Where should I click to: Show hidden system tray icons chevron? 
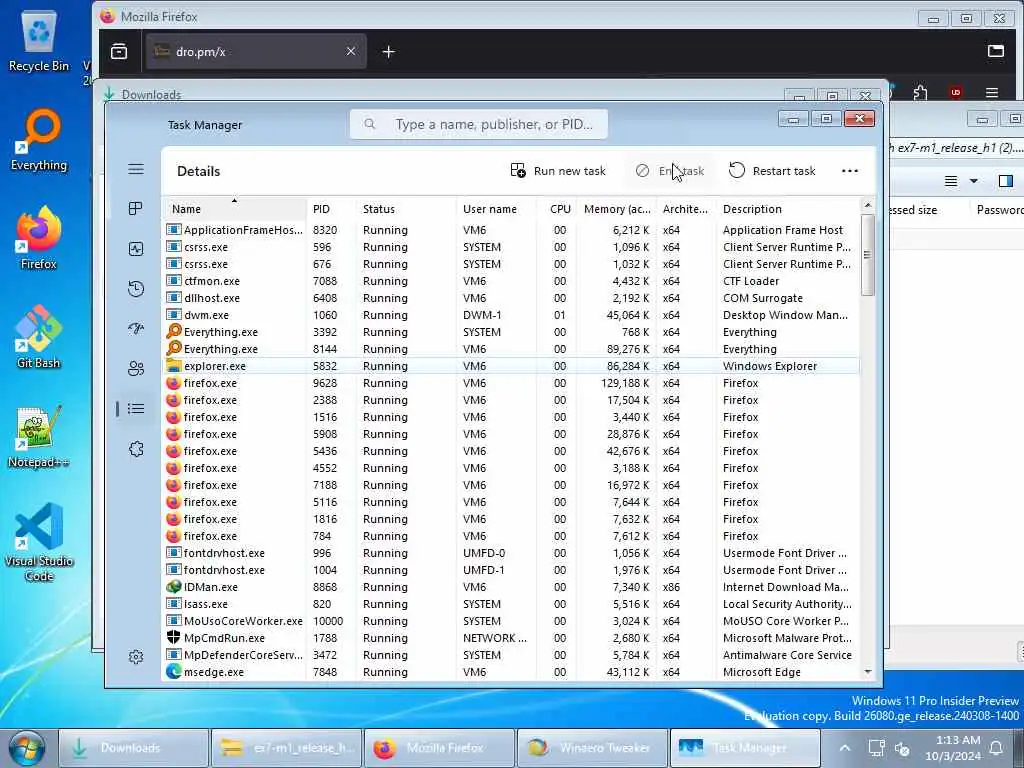844,748
